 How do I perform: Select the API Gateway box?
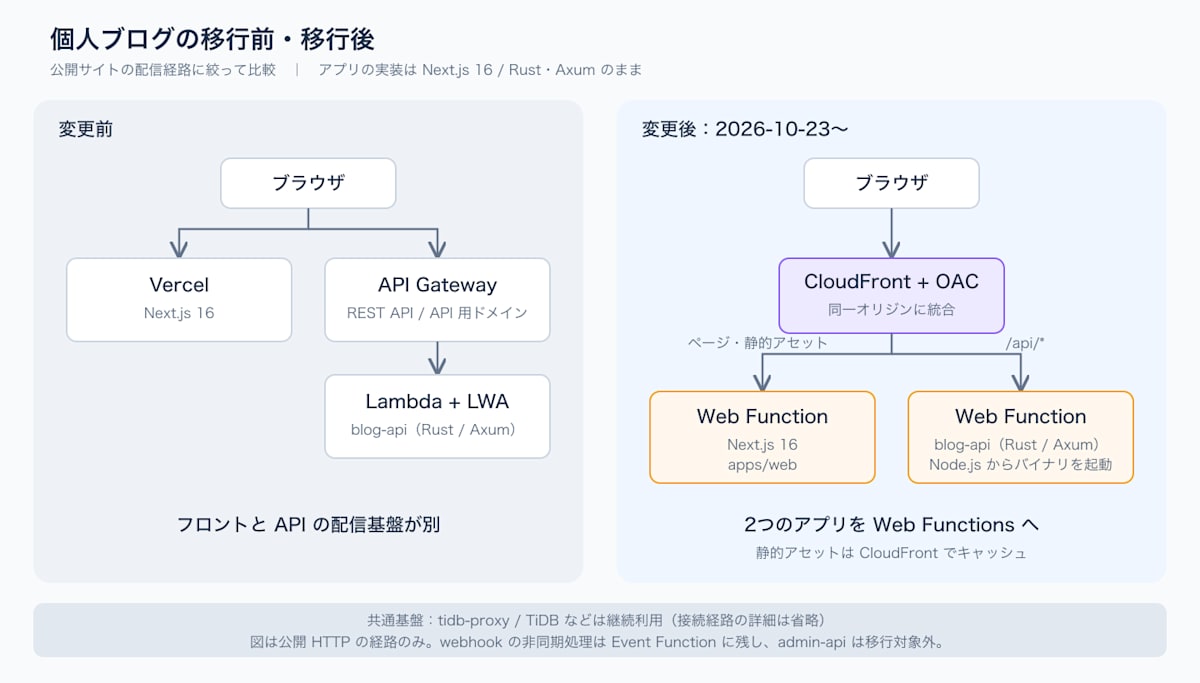(437, 300)
